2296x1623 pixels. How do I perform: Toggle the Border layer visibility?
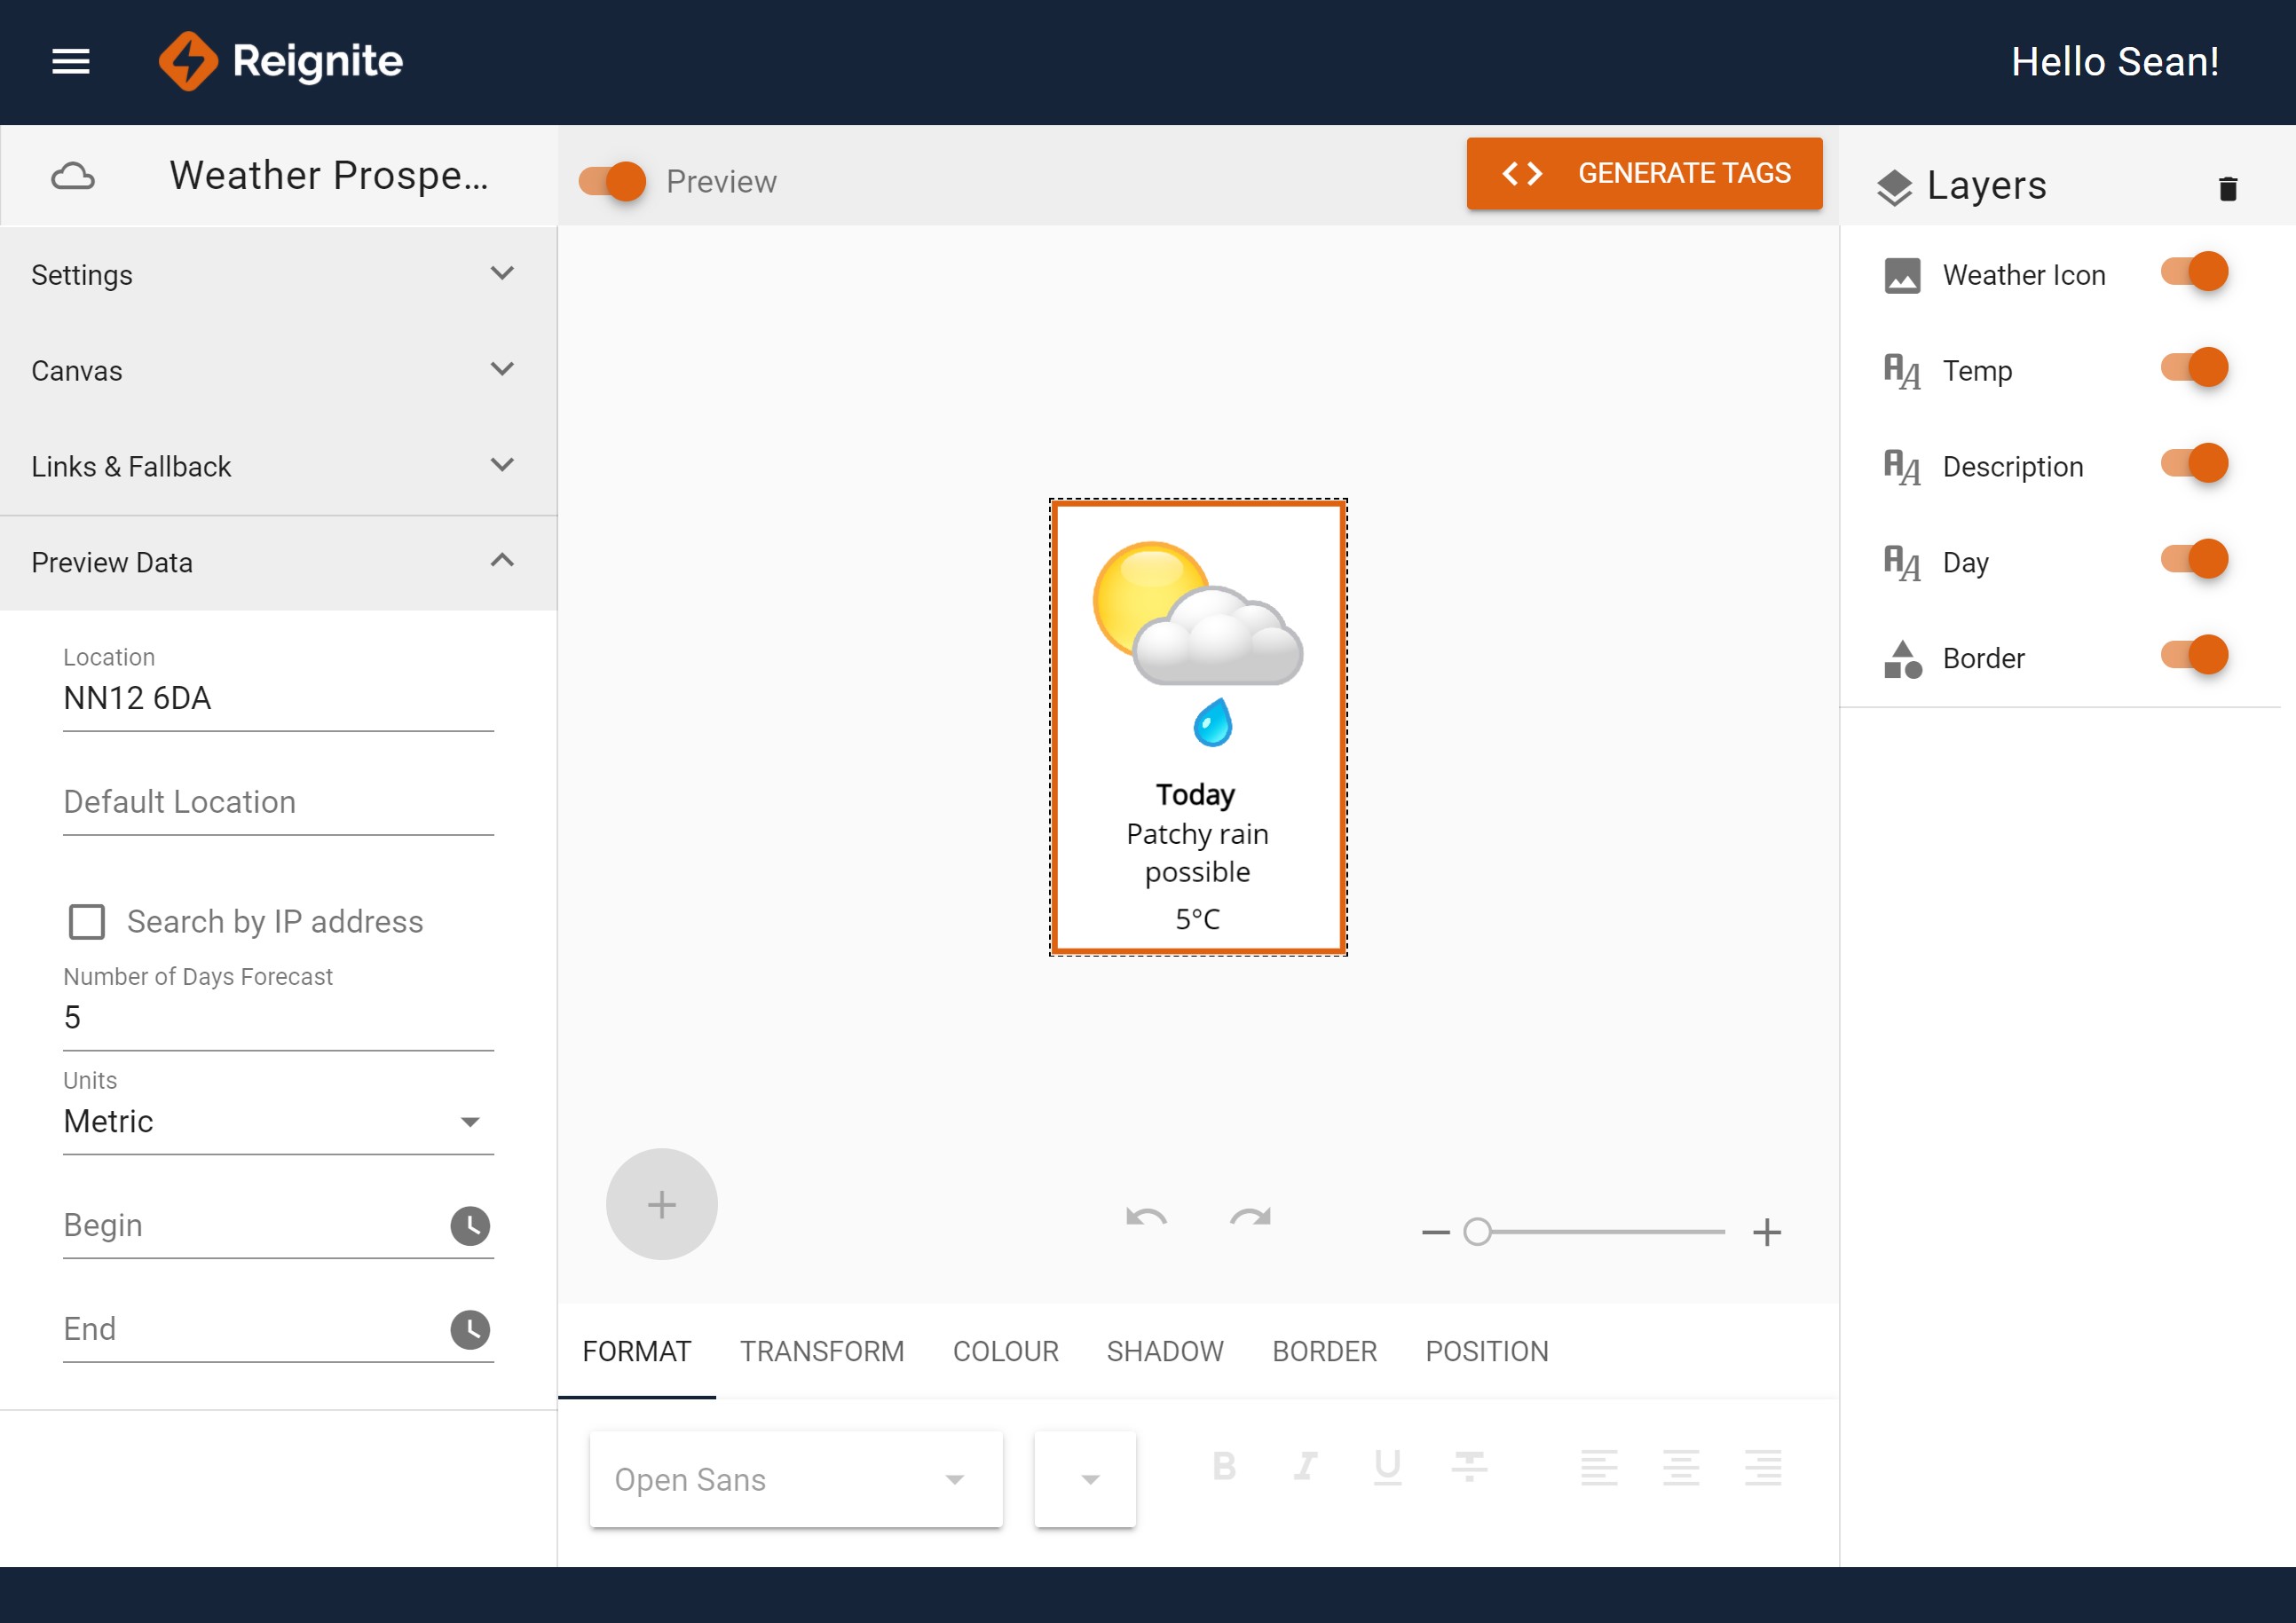2194,656
